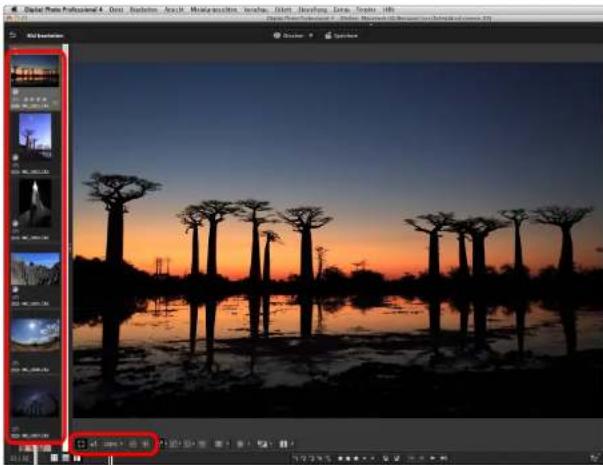Open the Datei menu in the menu bar
The width and height of the screenshot is (603, 465).
116,10
